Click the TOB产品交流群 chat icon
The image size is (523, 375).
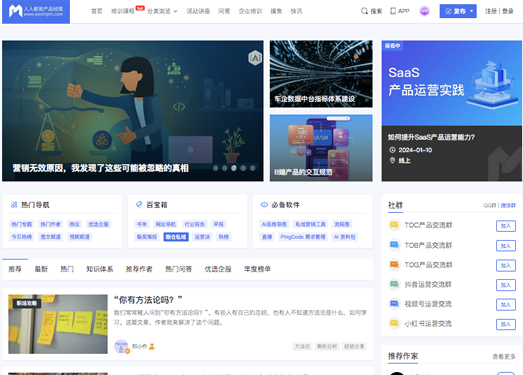394,245
